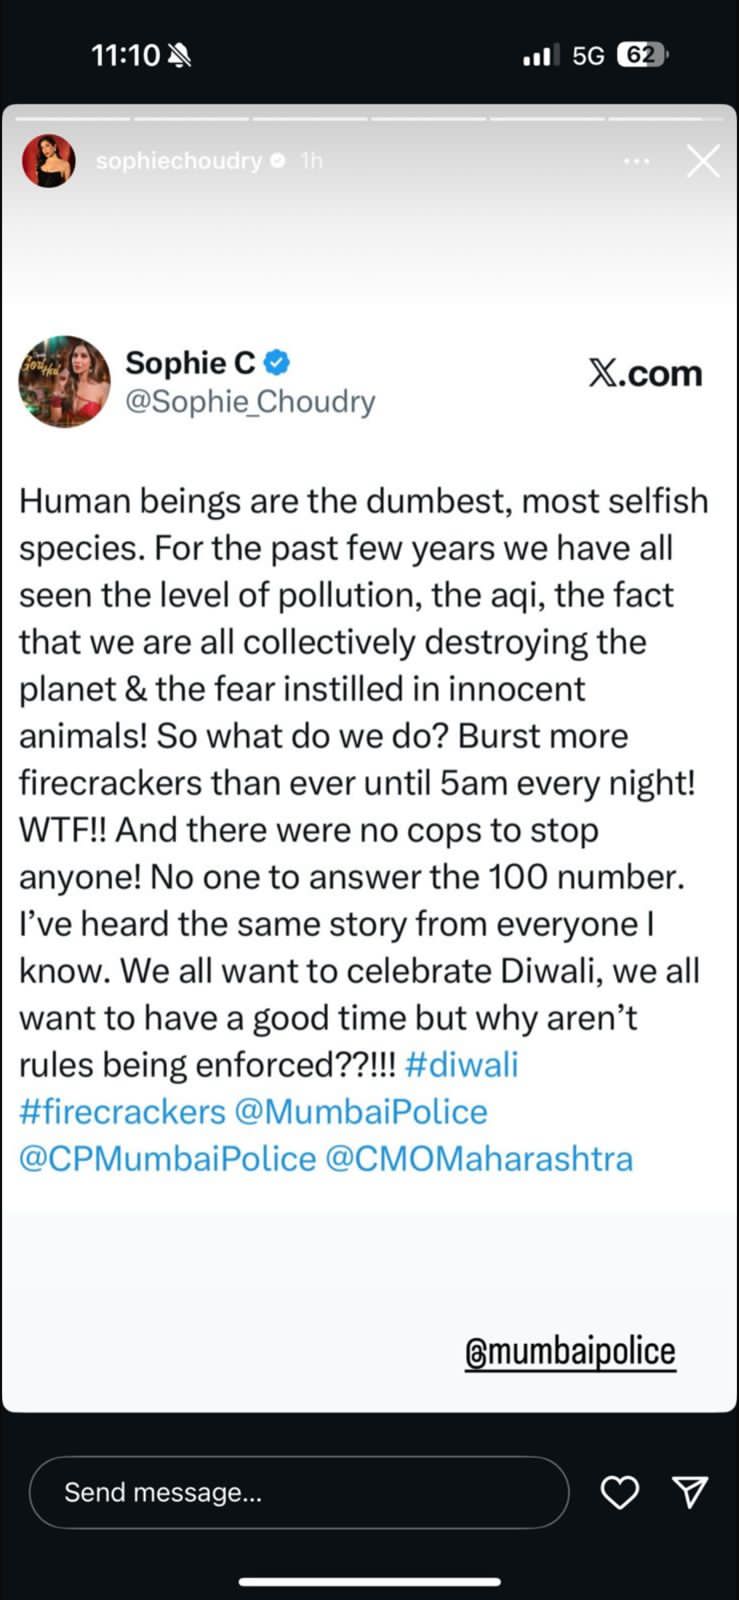Tap the verified badge next to Sophie C

276,362
